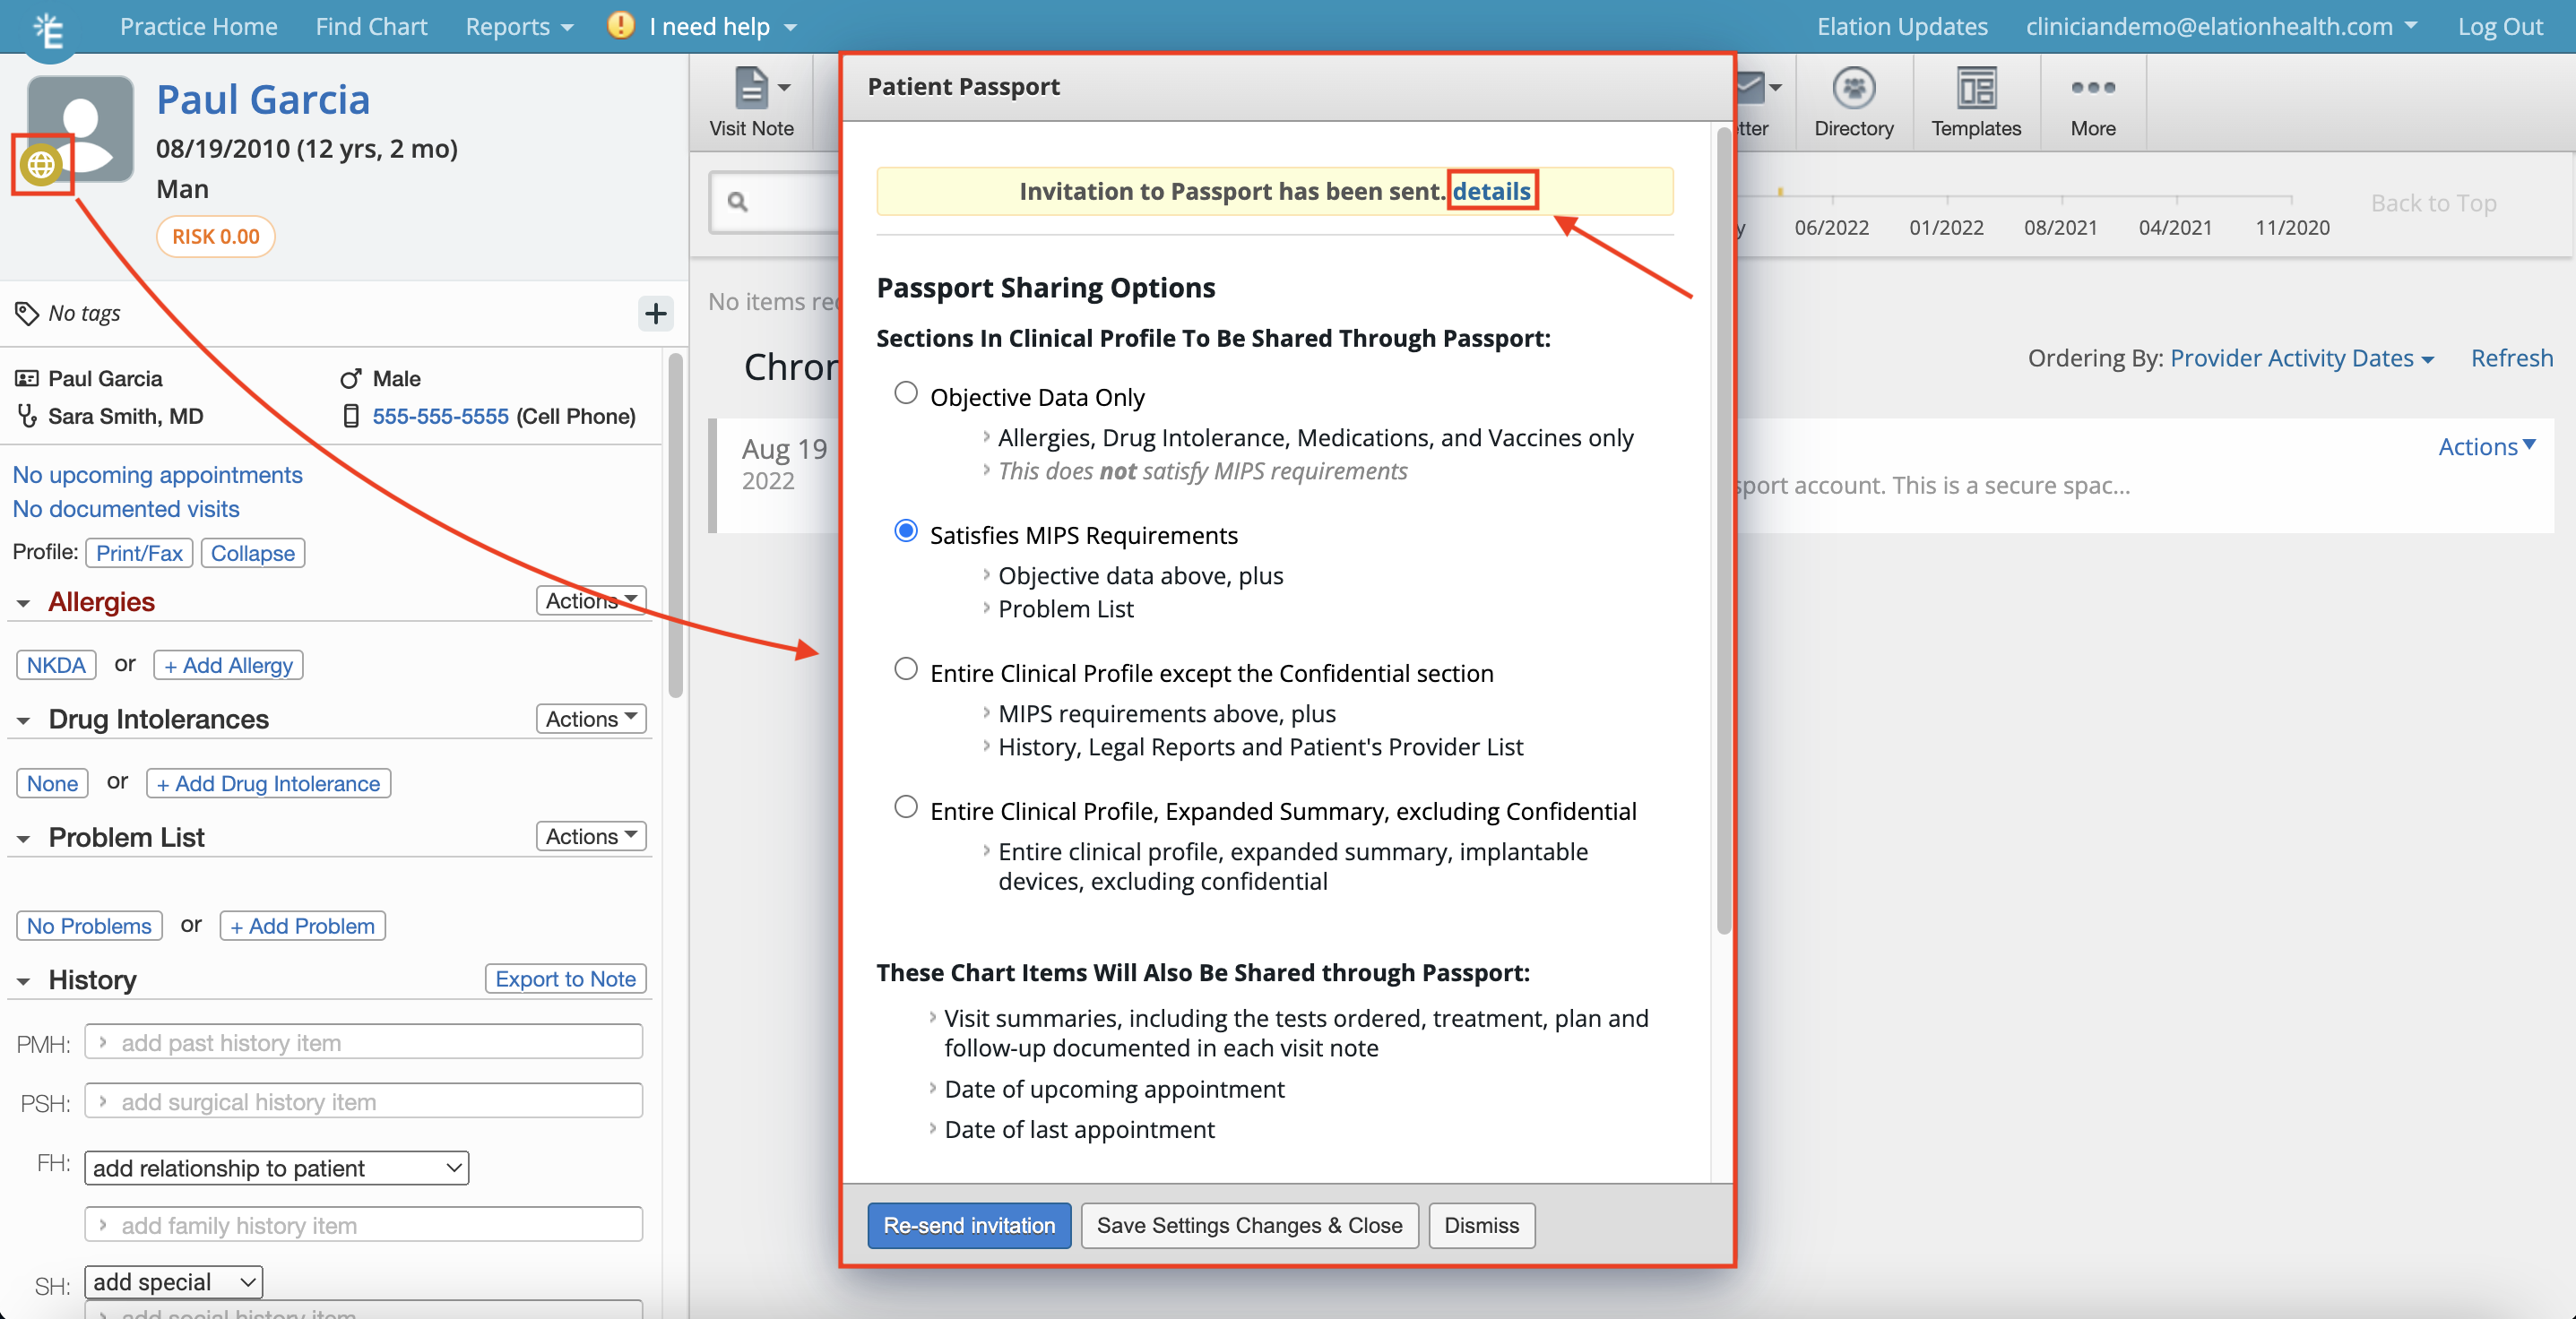Click Export to Note
This screenshot has height=1319, width=2576.
(x=565, y=979)
